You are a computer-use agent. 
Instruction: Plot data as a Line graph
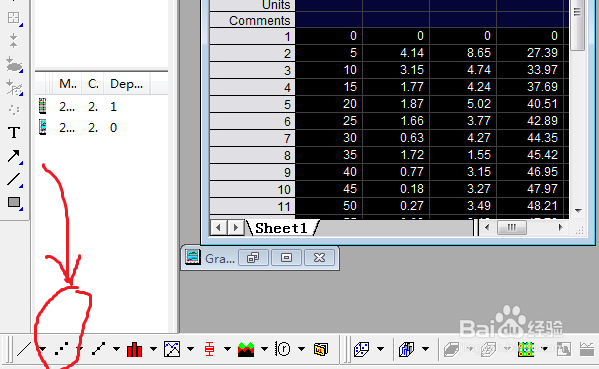pyautogui.click(x=24, y=349)
